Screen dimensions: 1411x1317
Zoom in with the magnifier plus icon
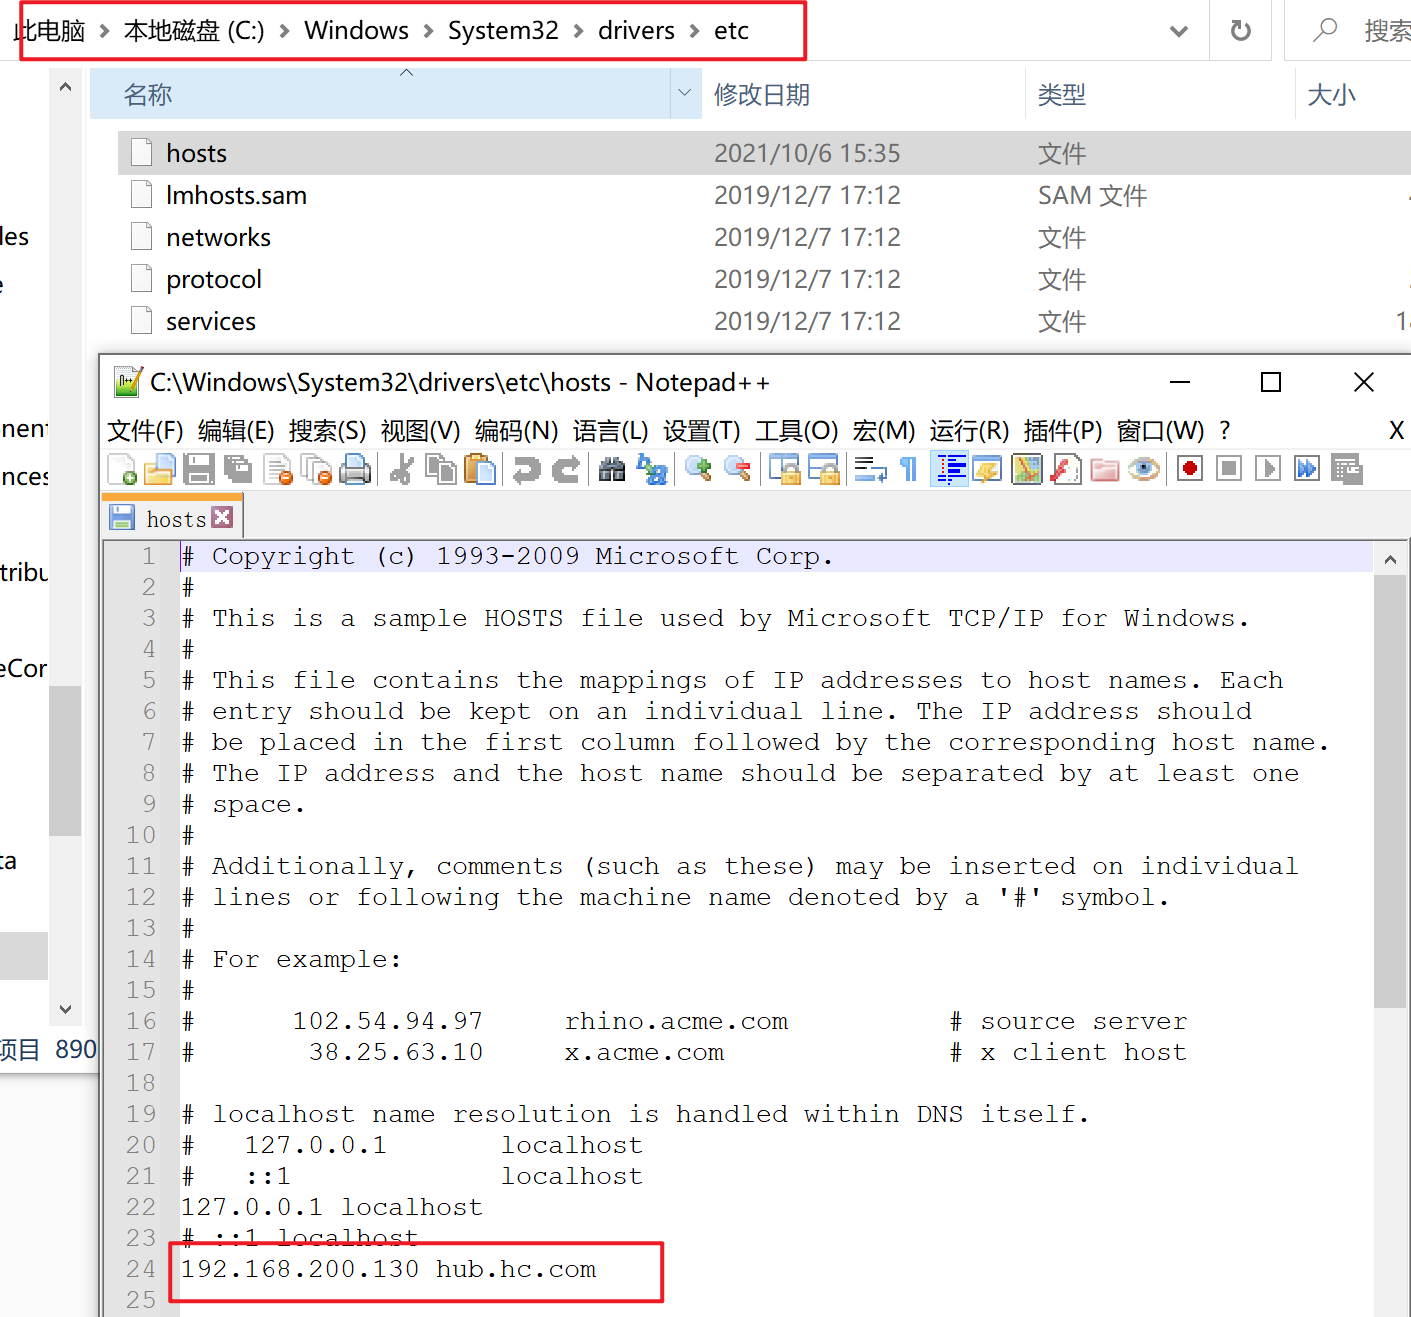pyautogui.click(x=698, y=469)
